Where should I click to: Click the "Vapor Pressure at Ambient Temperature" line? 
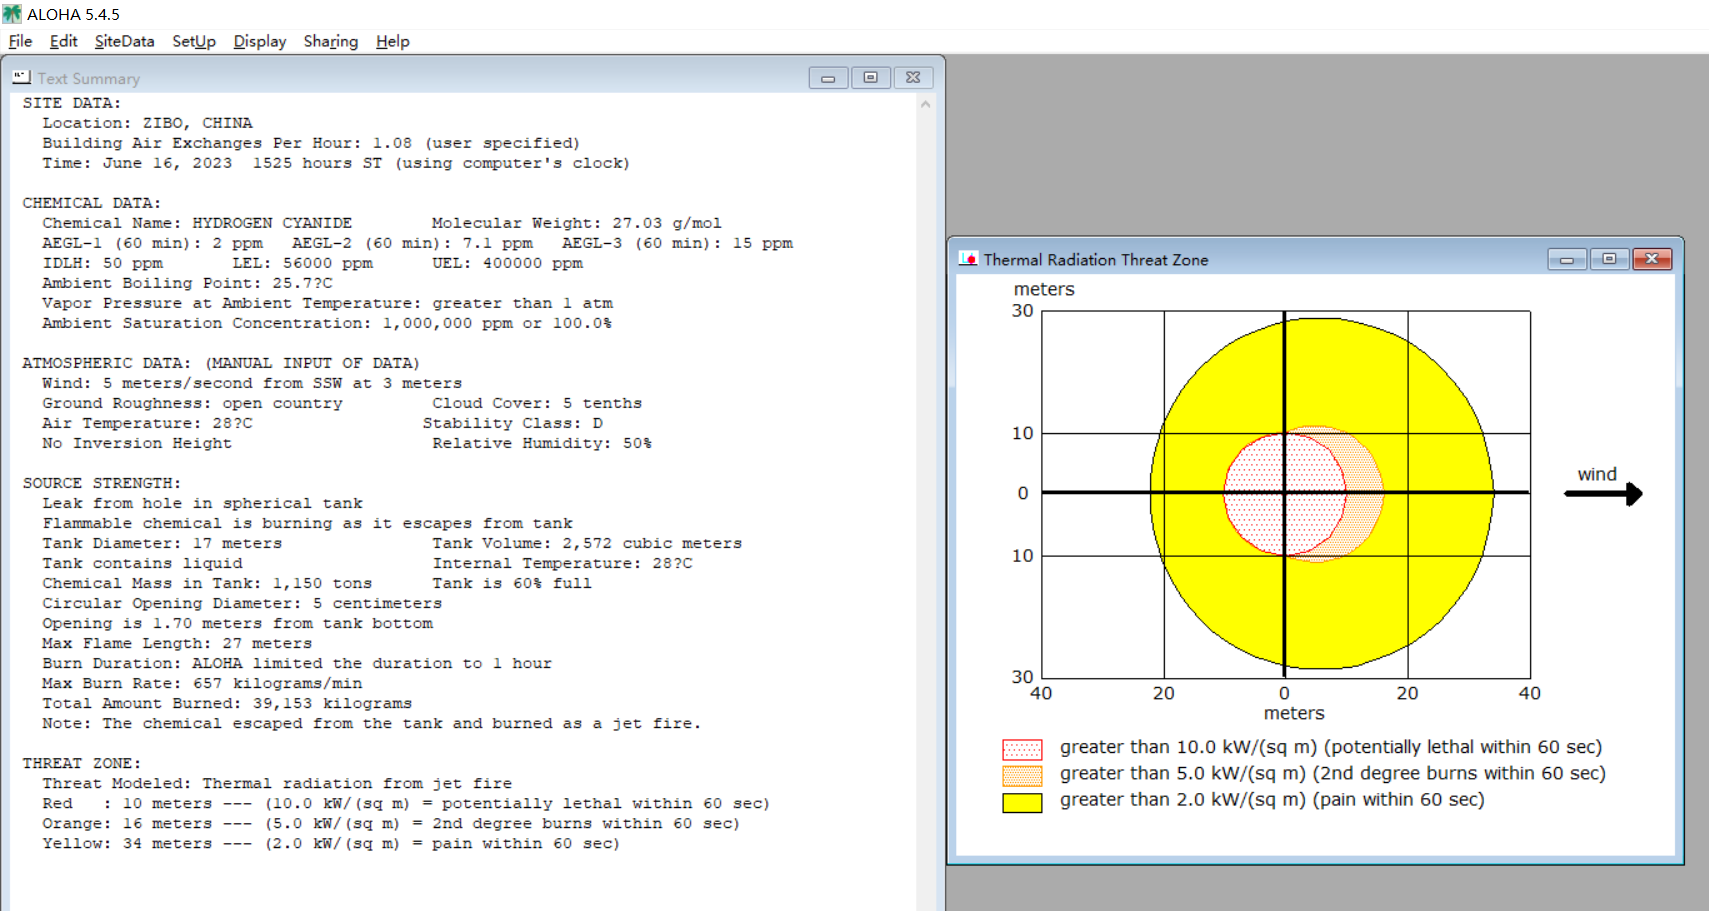[x=327, y=303]
